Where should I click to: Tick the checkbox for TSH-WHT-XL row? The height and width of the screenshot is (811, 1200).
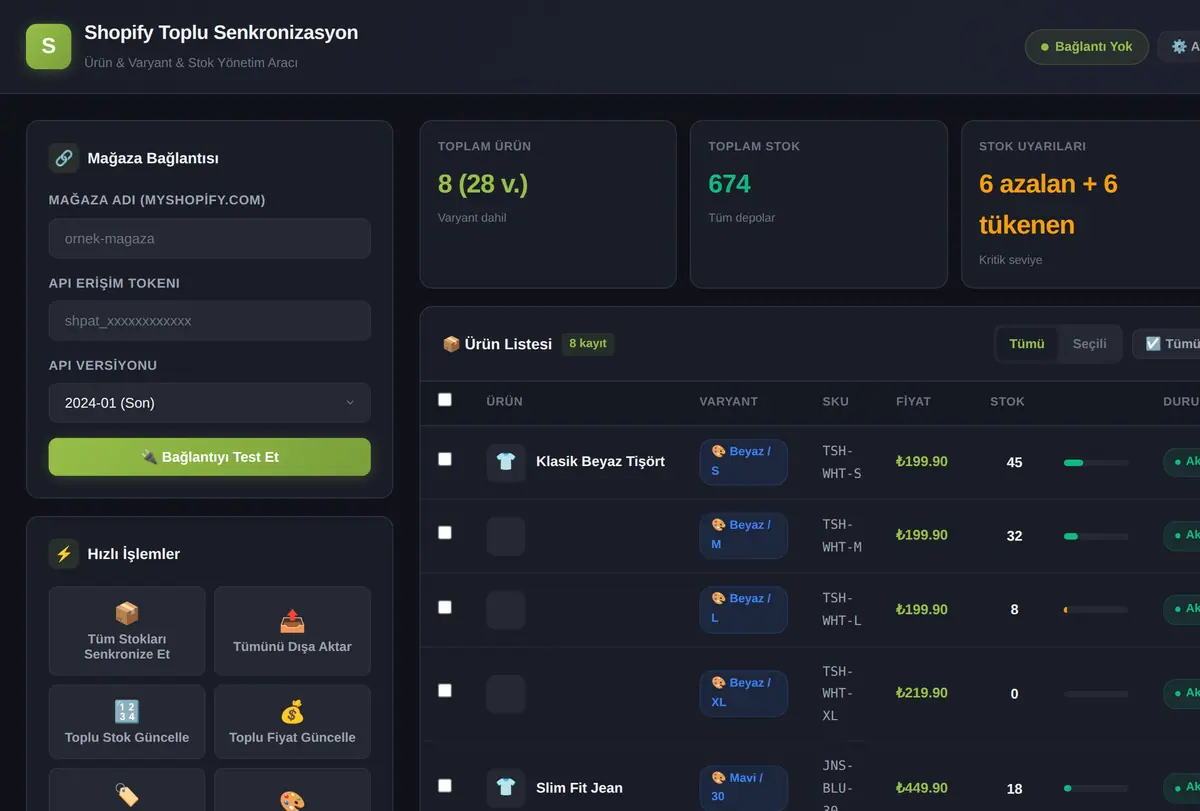point(445,691)
